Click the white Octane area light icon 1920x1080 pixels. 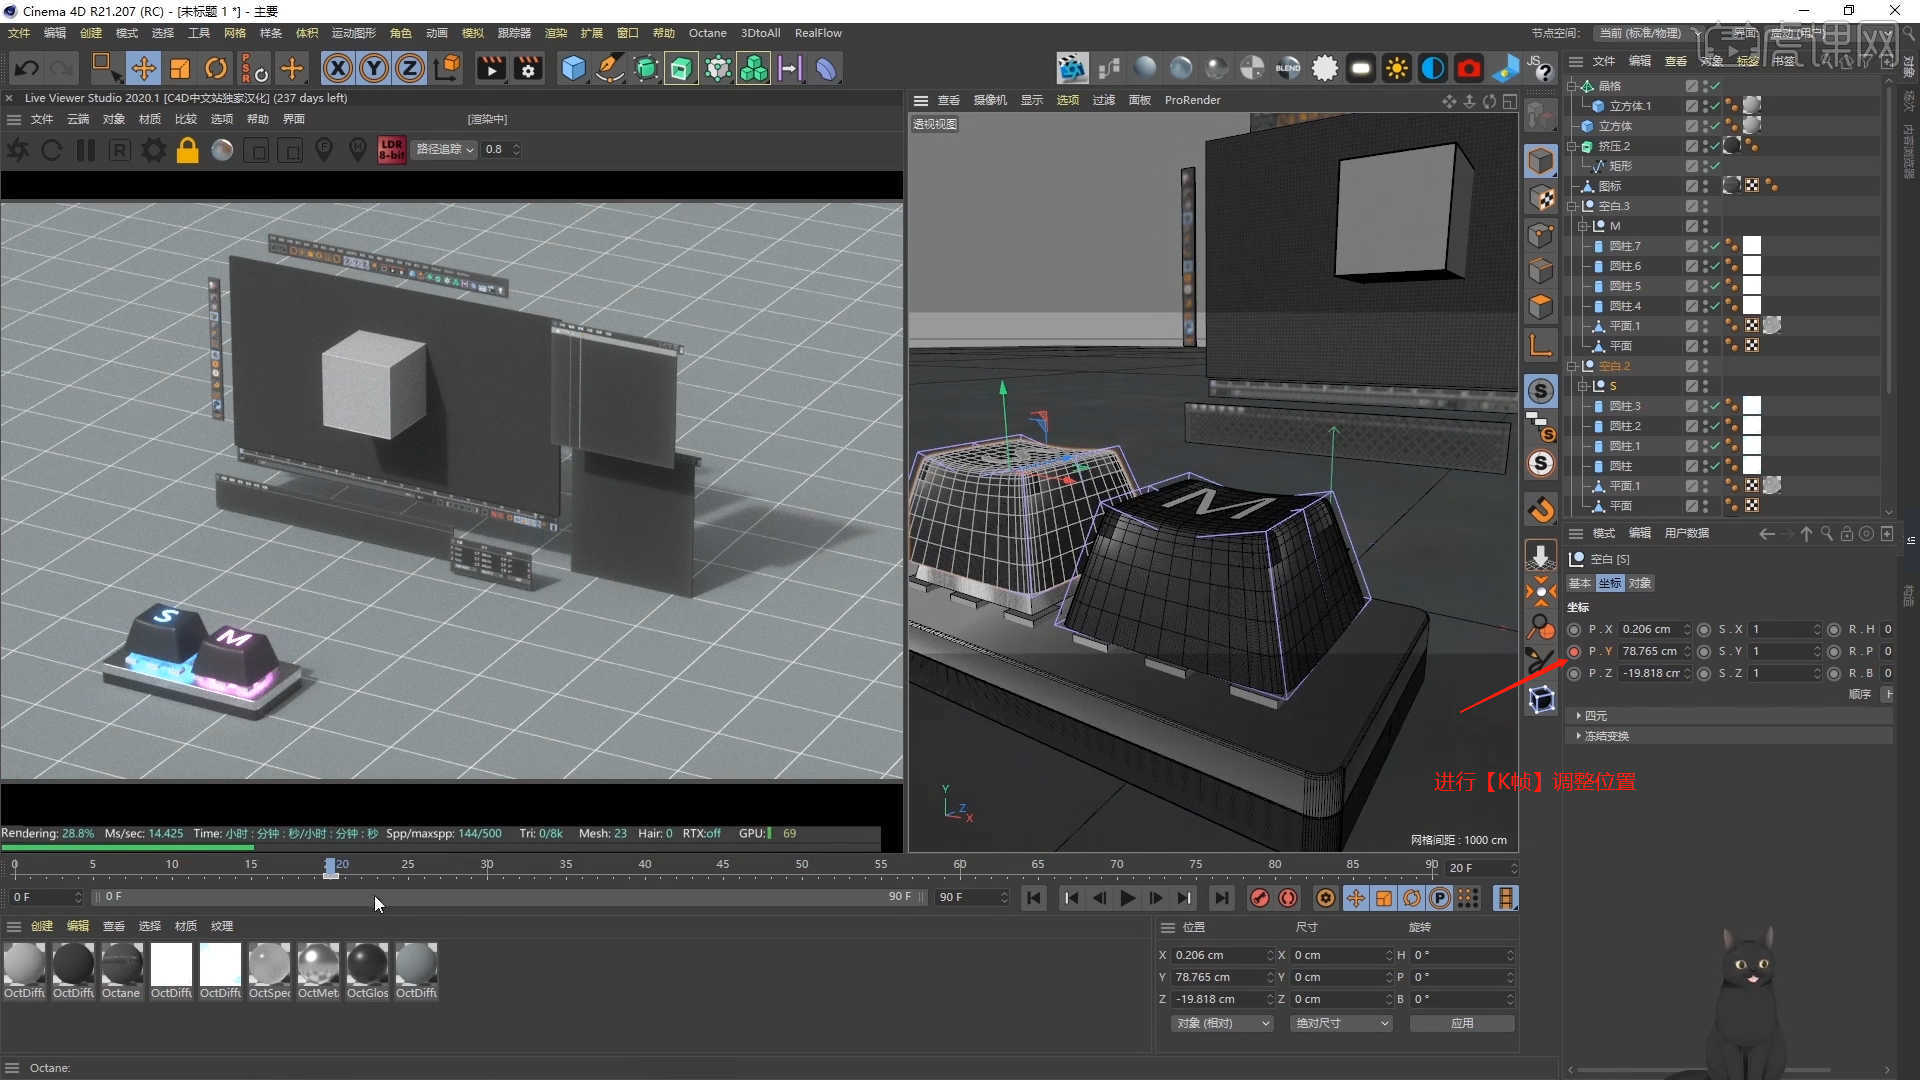click(1361, 68)
